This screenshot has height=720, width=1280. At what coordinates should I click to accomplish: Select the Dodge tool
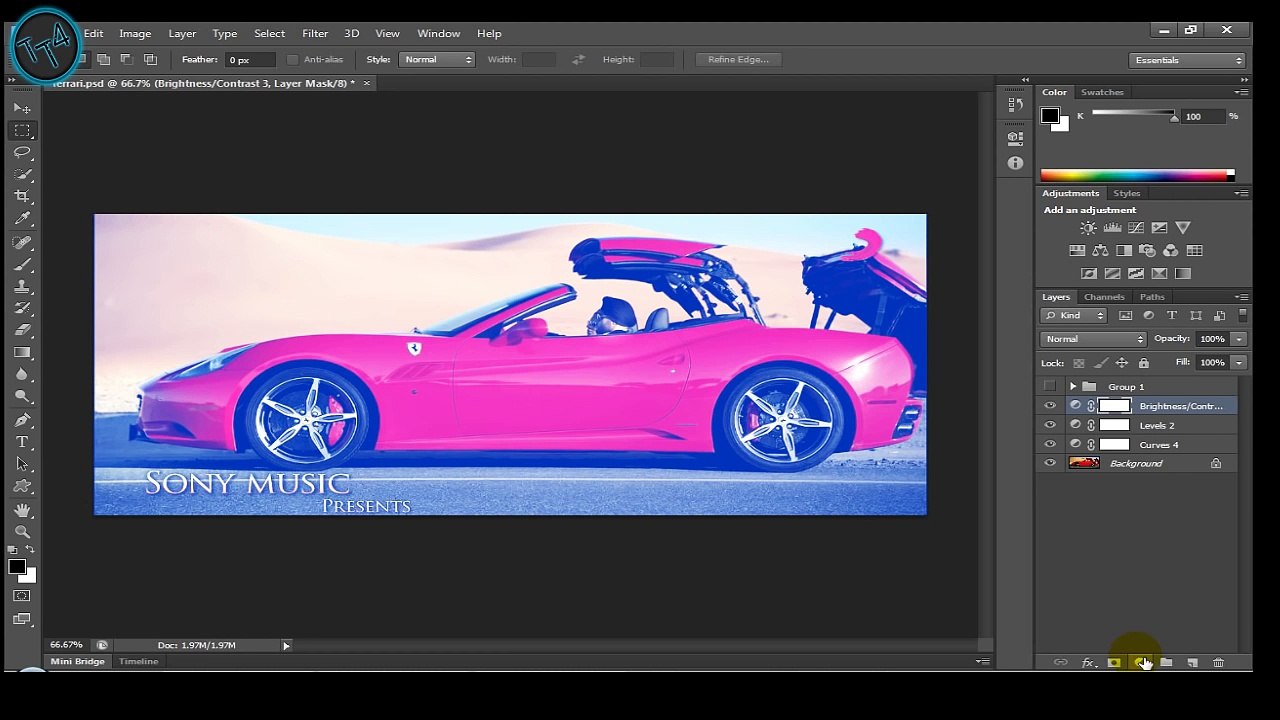click(22, 396)
